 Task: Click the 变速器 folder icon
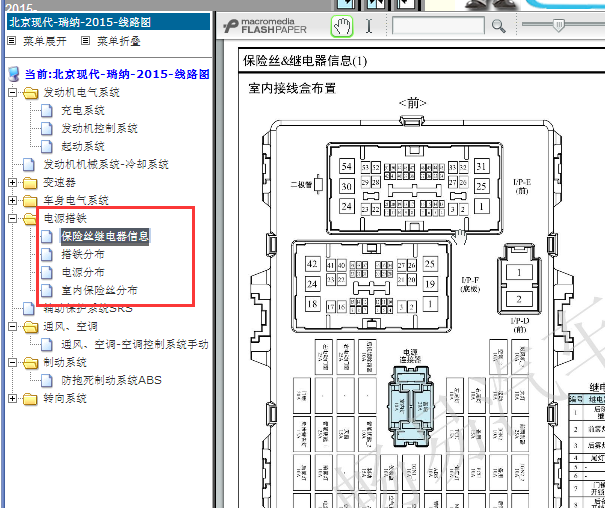pyautogui.click(x=30, y=183)
